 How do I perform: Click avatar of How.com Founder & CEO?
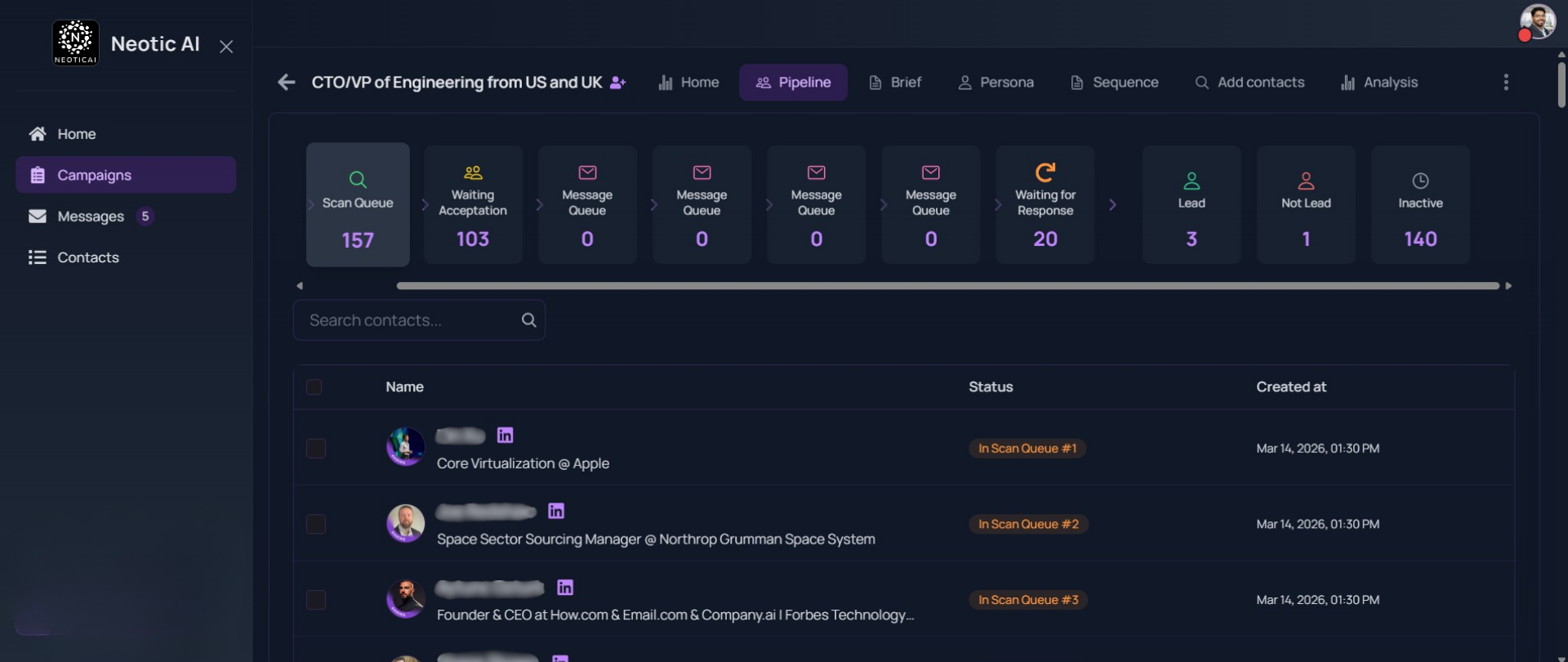coord(406,599)
